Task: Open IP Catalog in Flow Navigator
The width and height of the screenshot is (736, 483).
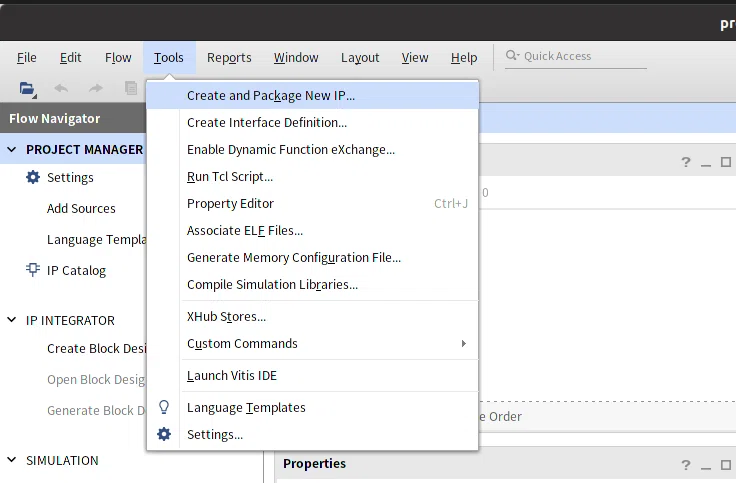Action: tap(77, 270)
